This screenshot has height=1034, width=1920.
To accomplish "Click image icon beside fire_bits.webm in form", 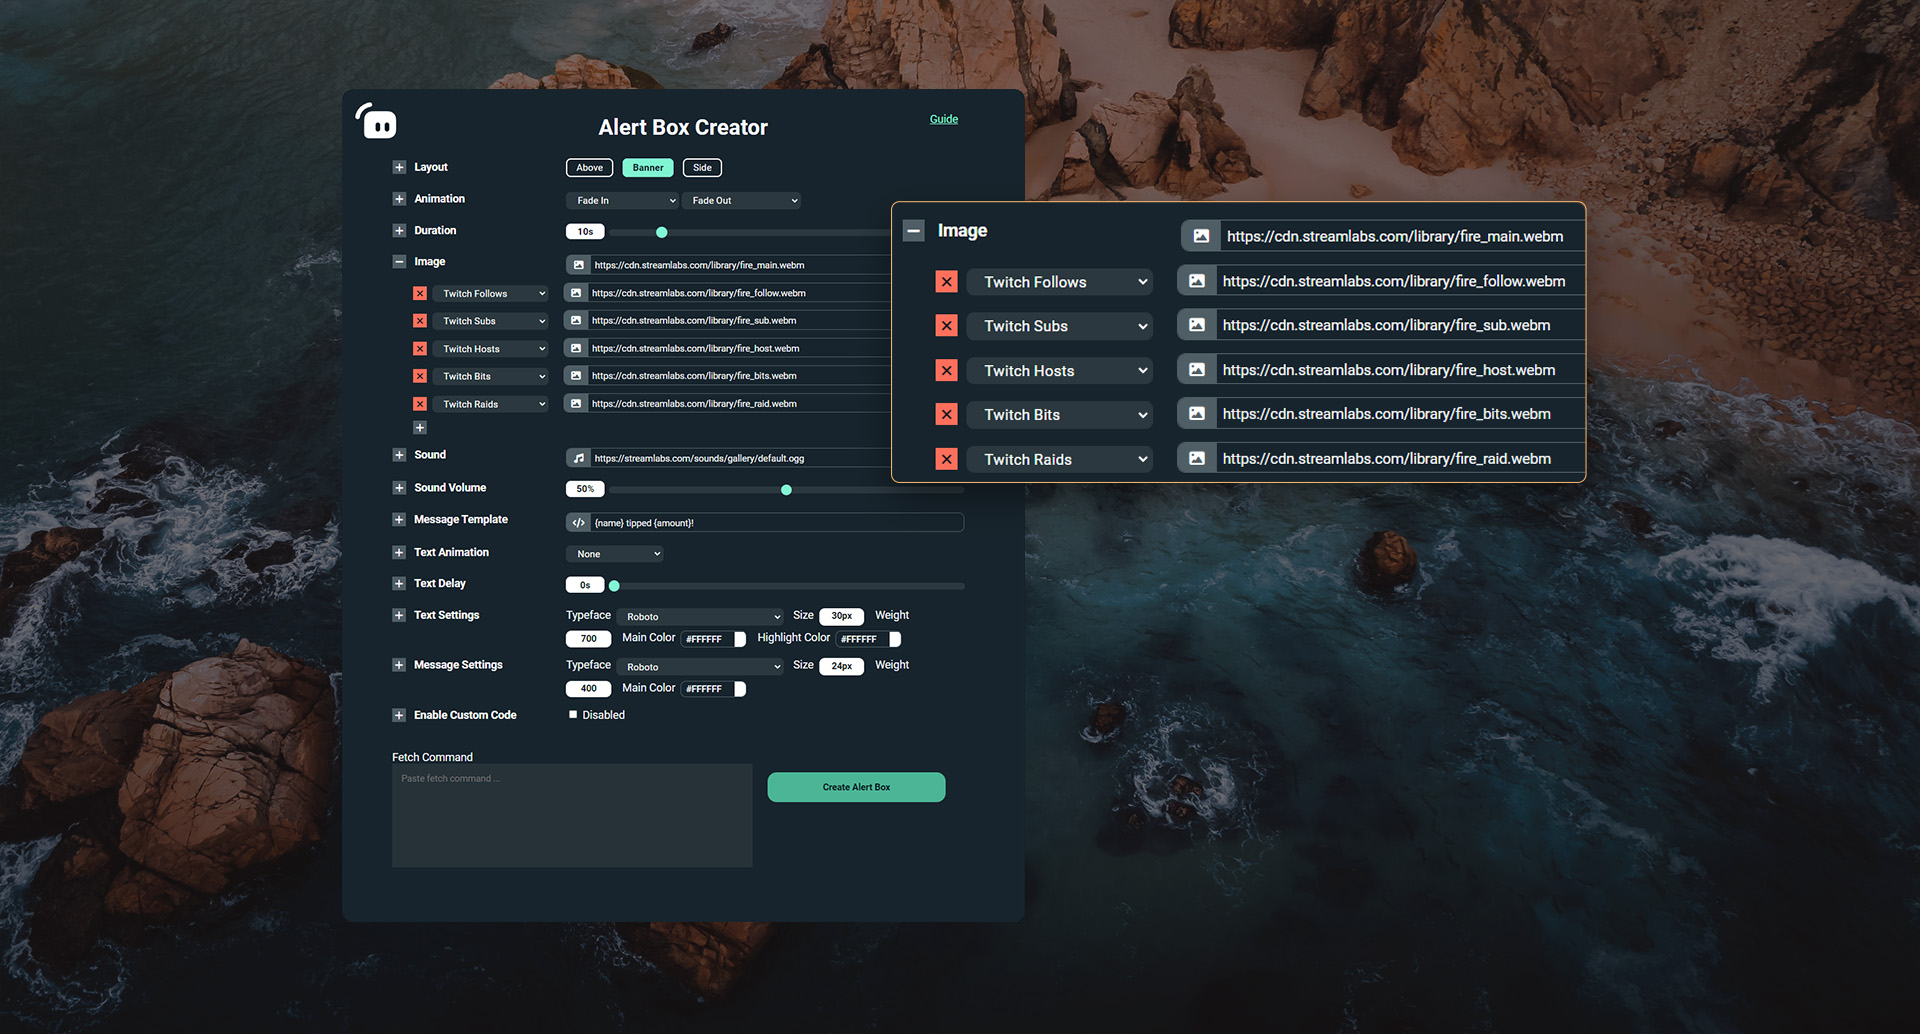I will tap(576, 376).
